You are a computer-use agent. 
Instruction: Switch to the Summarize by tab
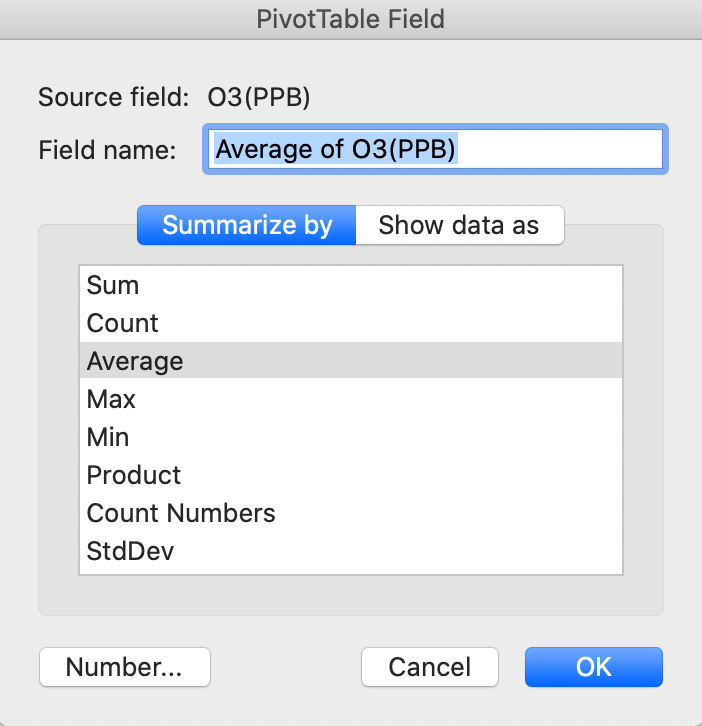247,225
